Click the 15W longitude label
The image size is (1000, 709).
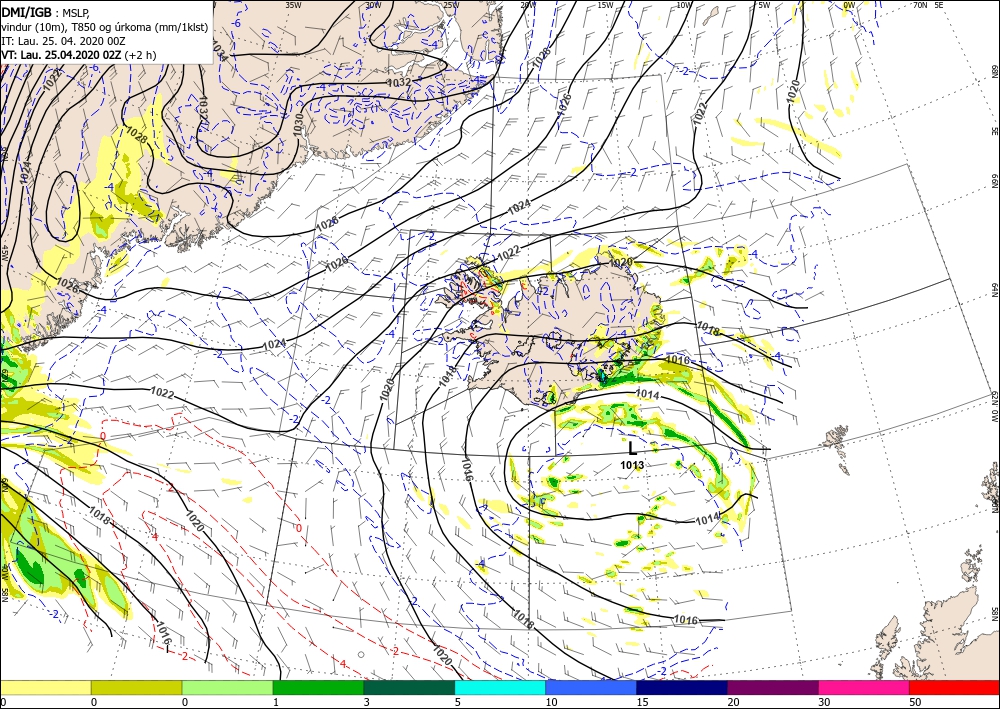[x=605, y=5]
